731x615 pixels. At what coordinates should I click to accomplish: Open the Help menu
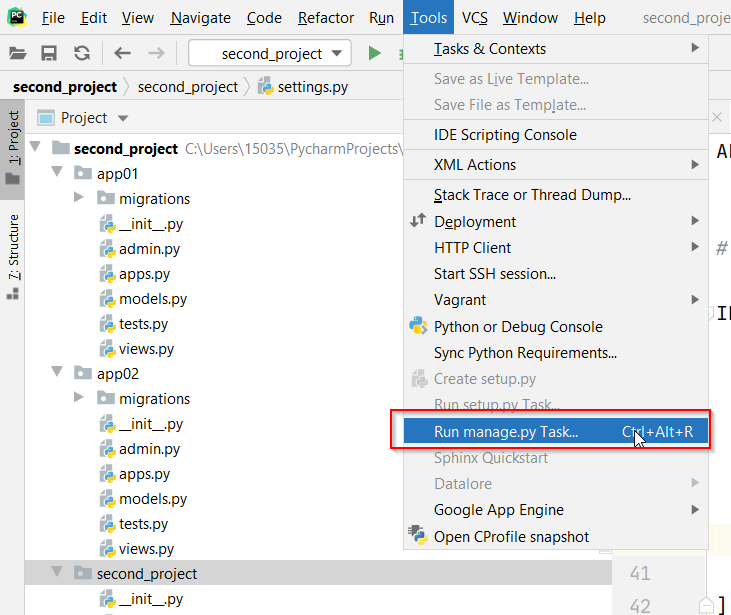pyautogui.click(x=590, y=18)
